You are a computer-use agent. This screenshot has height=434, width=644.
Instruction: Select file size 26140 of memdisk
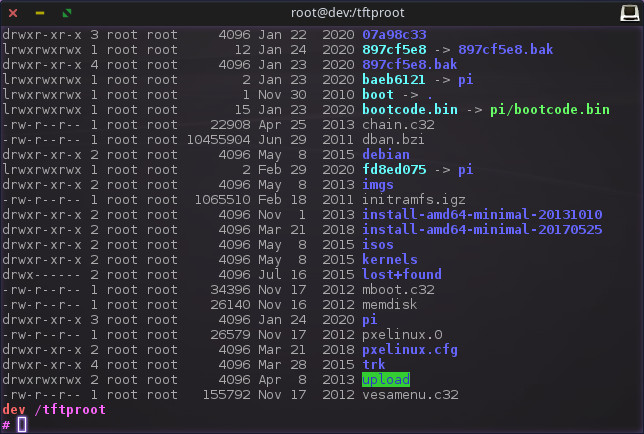pos(230,305)
